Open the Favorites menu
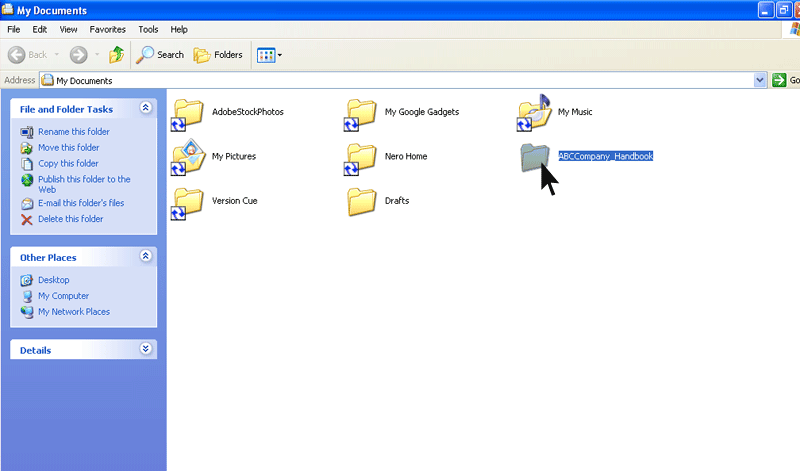The image size is (800, 471). pos(108,30)
